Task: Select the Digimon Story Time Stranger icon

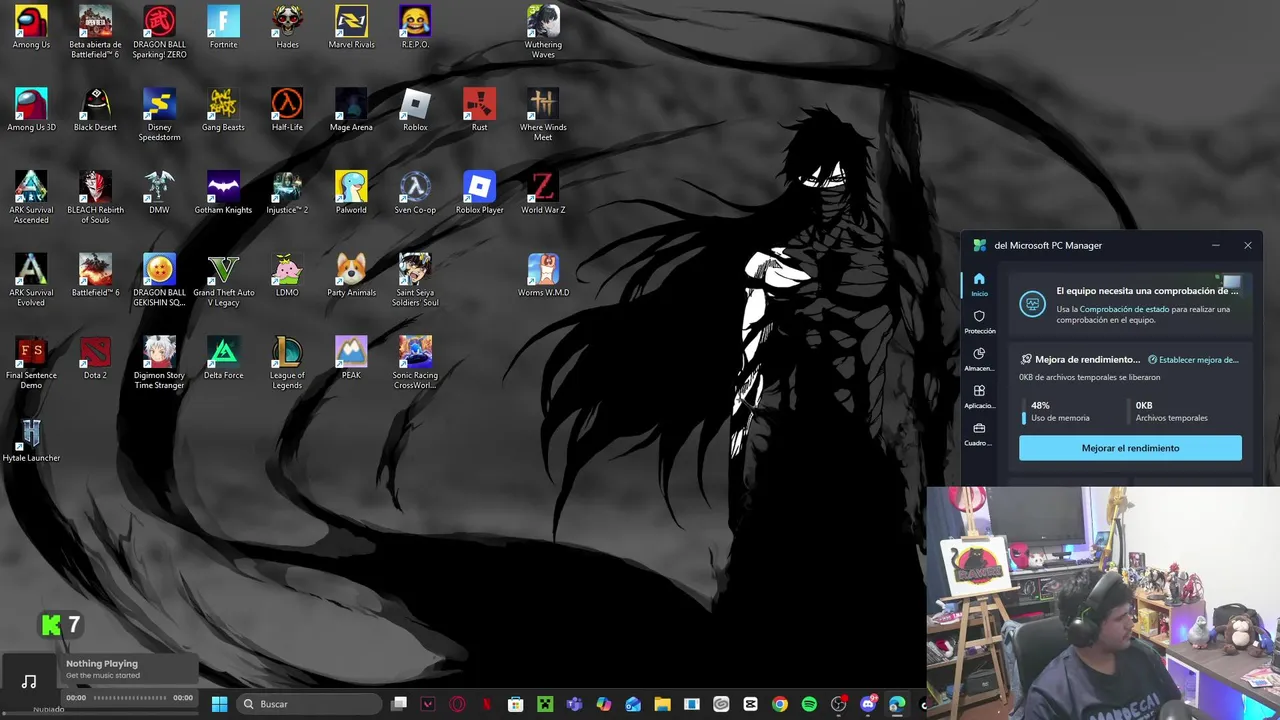Action: (x=159, y=363)
